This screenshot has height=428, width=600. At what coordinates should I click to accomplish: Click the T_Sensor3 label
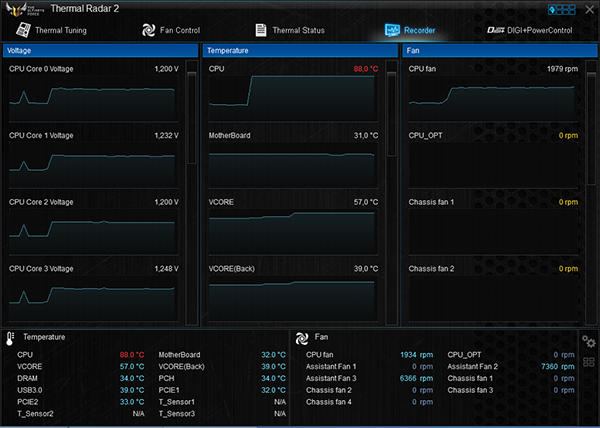(x=177, y=414)
